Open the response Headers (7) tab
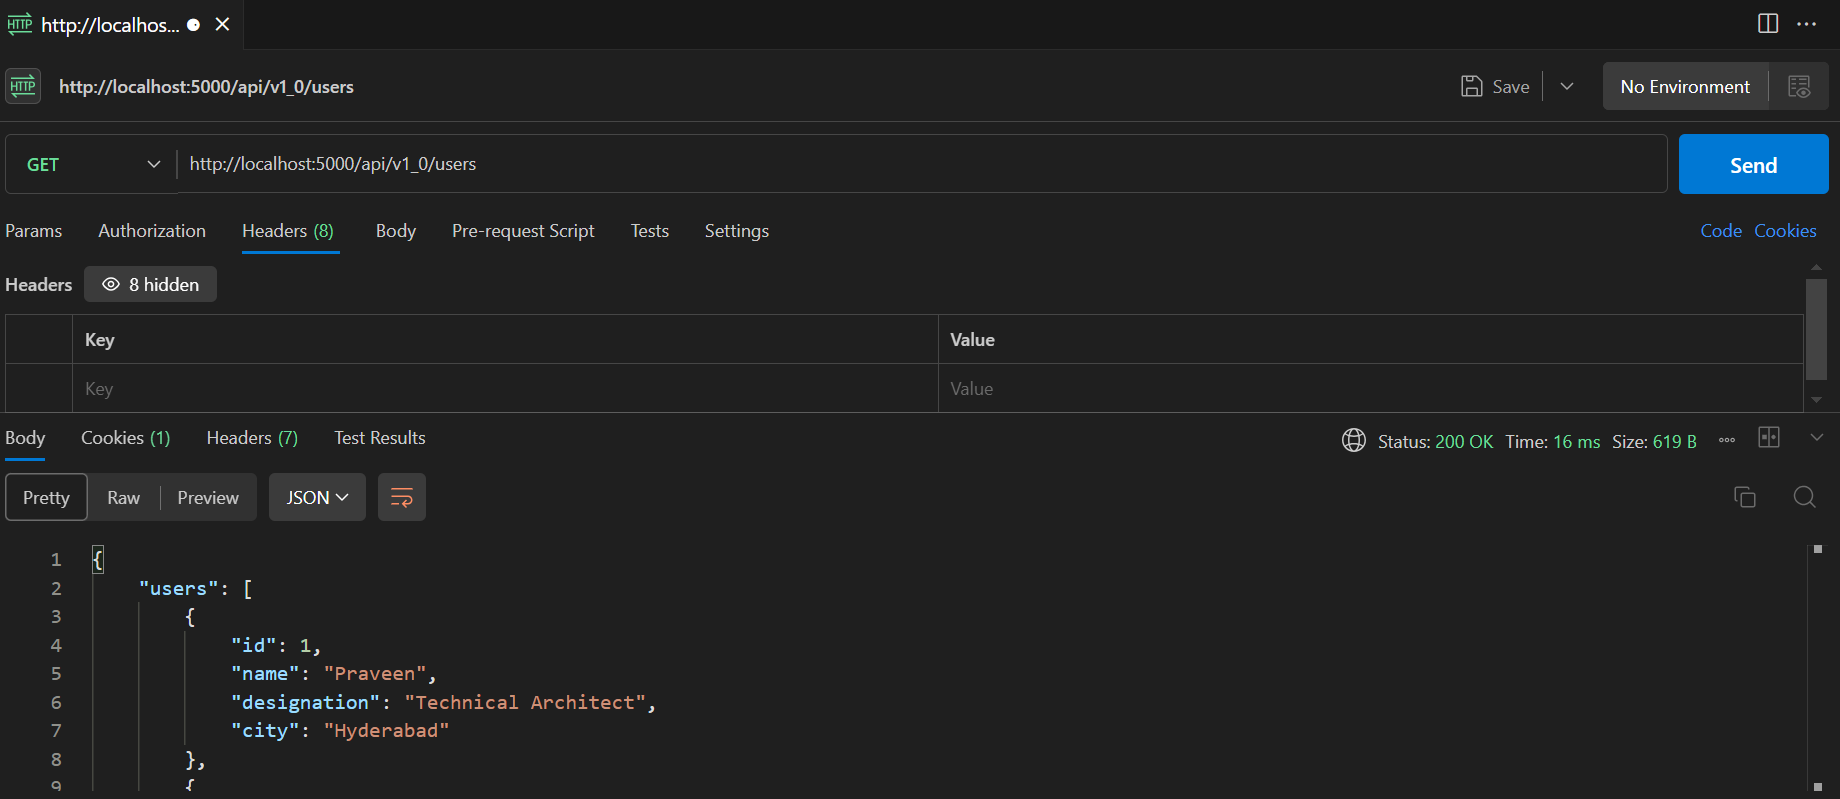The width and height of the screenshot is (1840, 799). pyautogui.click(x=252, y=438)
